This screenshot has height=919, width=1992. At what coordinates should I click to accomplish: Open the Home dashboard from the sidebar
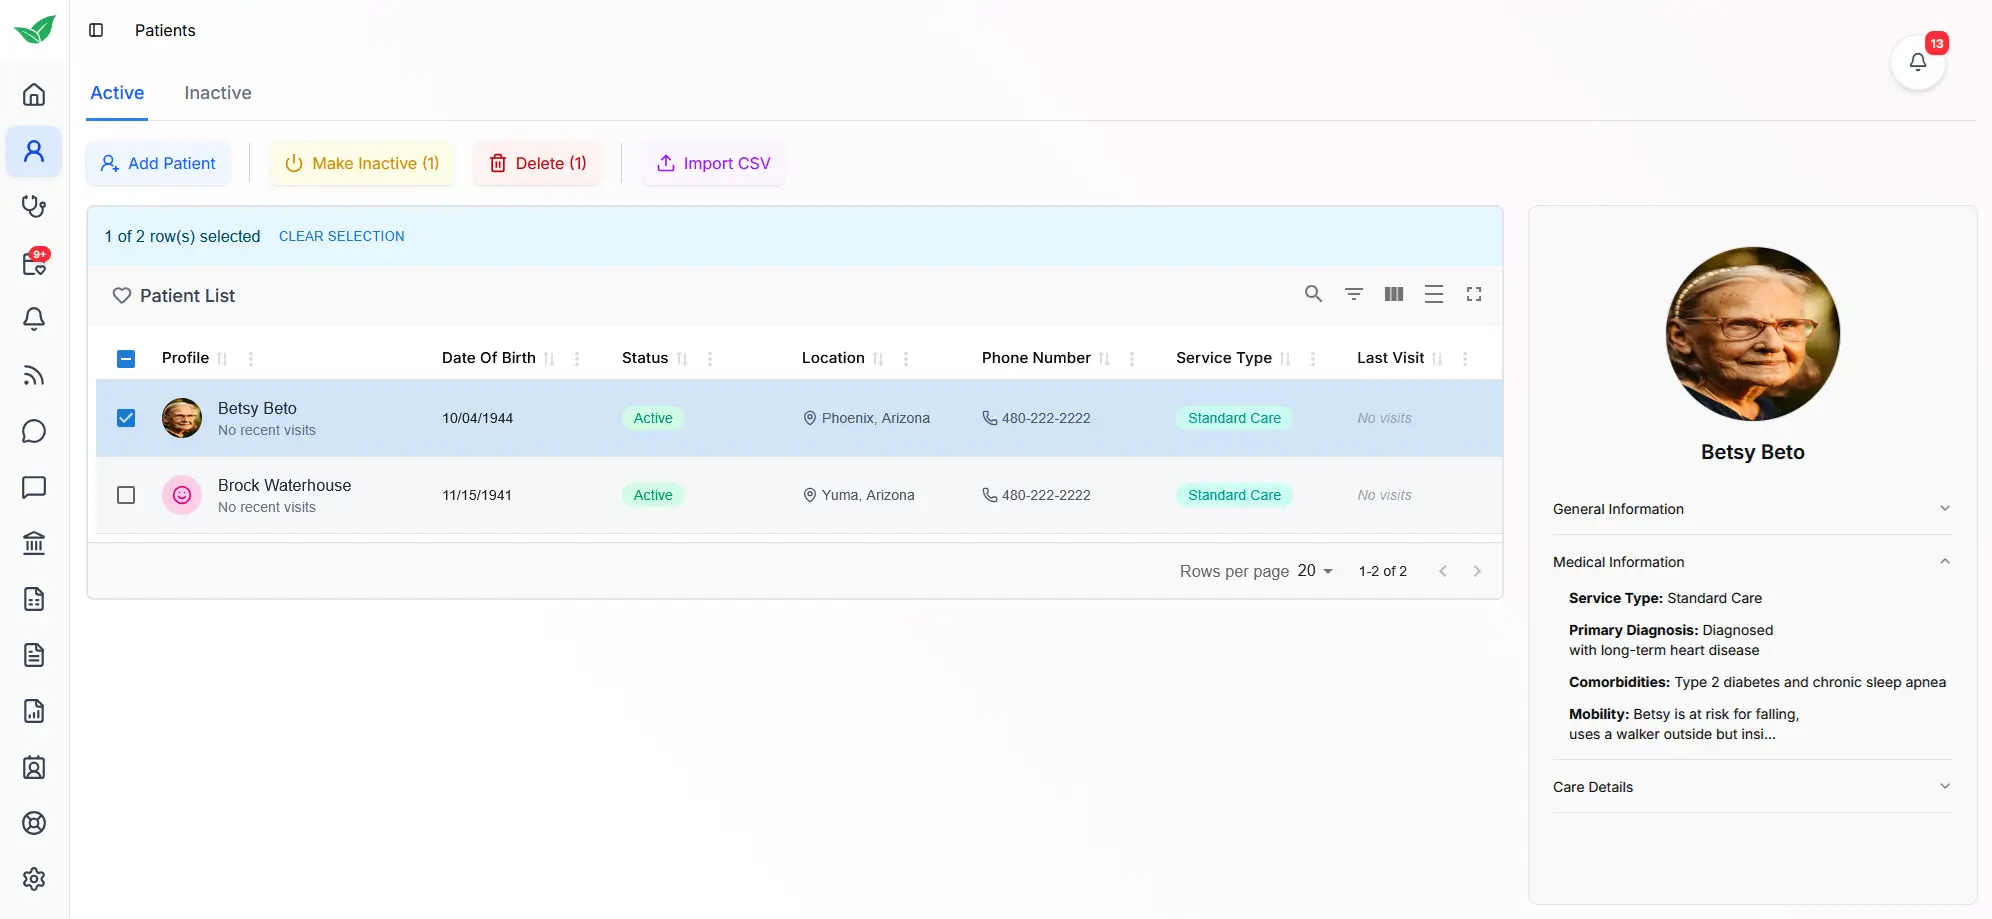34,94
